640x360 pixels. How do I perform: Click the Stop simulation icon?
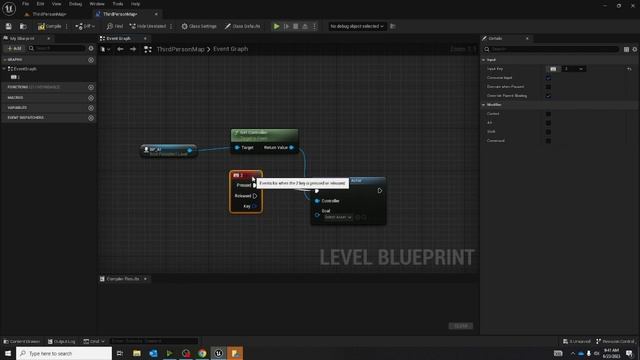(296, 26)
